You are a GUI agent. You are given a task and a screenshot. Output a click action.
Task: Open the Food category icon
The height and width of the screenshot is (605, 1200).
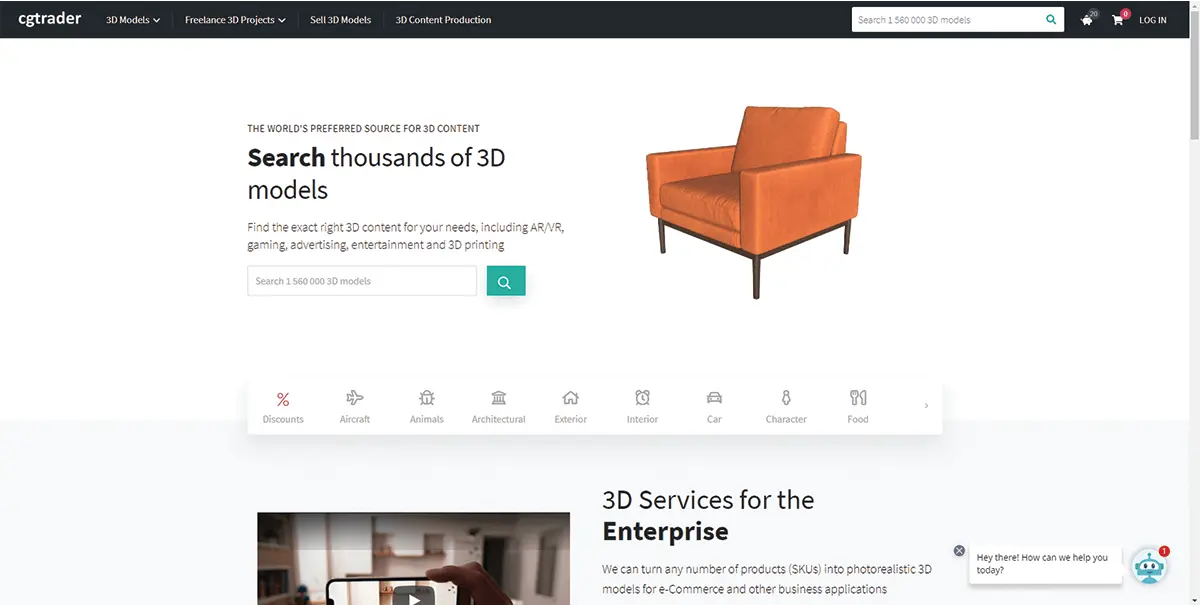coord(858,398)
